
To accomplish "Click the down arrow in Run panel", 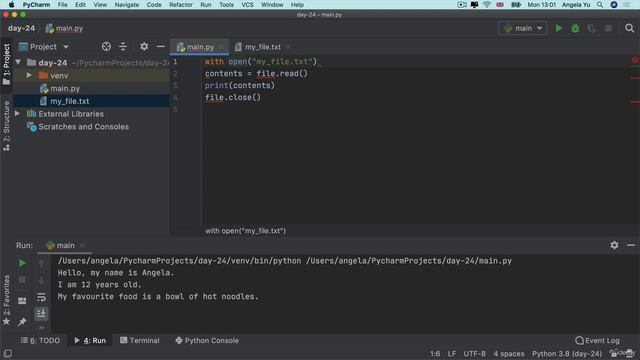I will pos(41,280).
